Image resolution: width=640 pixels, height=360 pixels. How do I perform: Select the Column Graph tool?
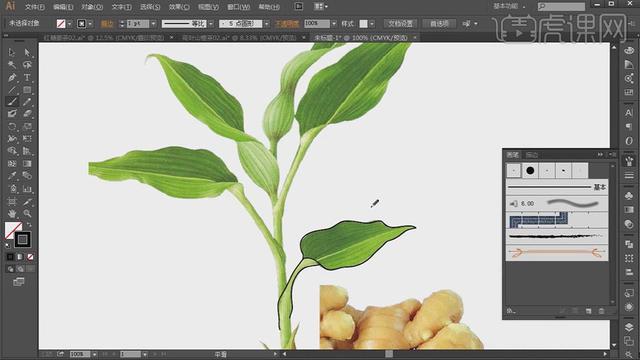[x=27, y=189]
